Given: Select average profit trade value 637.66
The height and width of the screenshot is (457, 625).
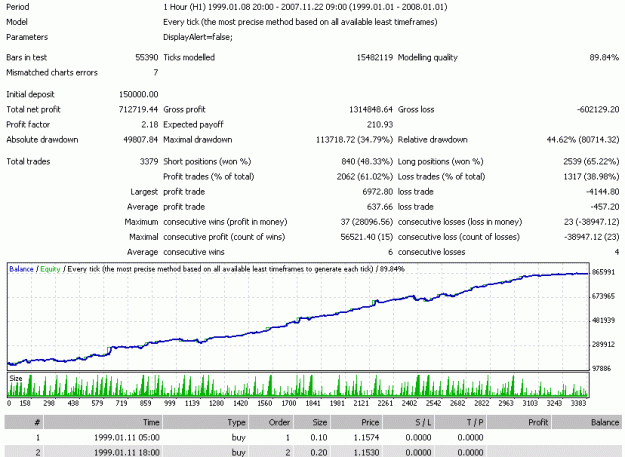Looking at the screenshot, I should click(379, 207).
